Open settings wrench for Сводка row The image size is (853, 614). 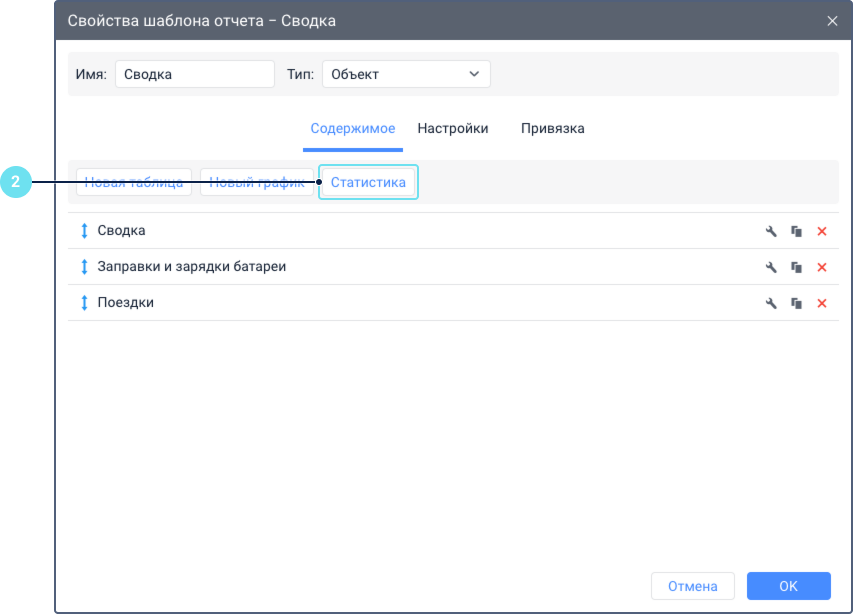tap(771, 231)
